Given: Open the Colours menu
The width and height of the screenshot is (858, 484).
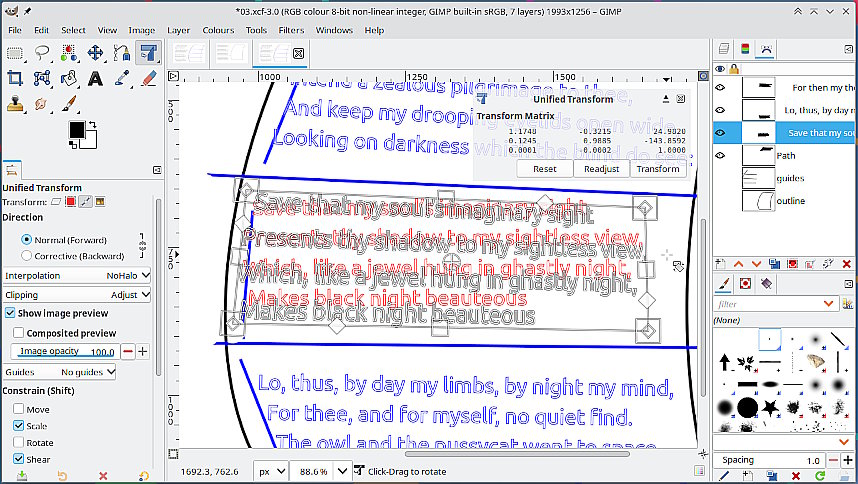Looking at the screenshot, I should click(x=218, y=30).
